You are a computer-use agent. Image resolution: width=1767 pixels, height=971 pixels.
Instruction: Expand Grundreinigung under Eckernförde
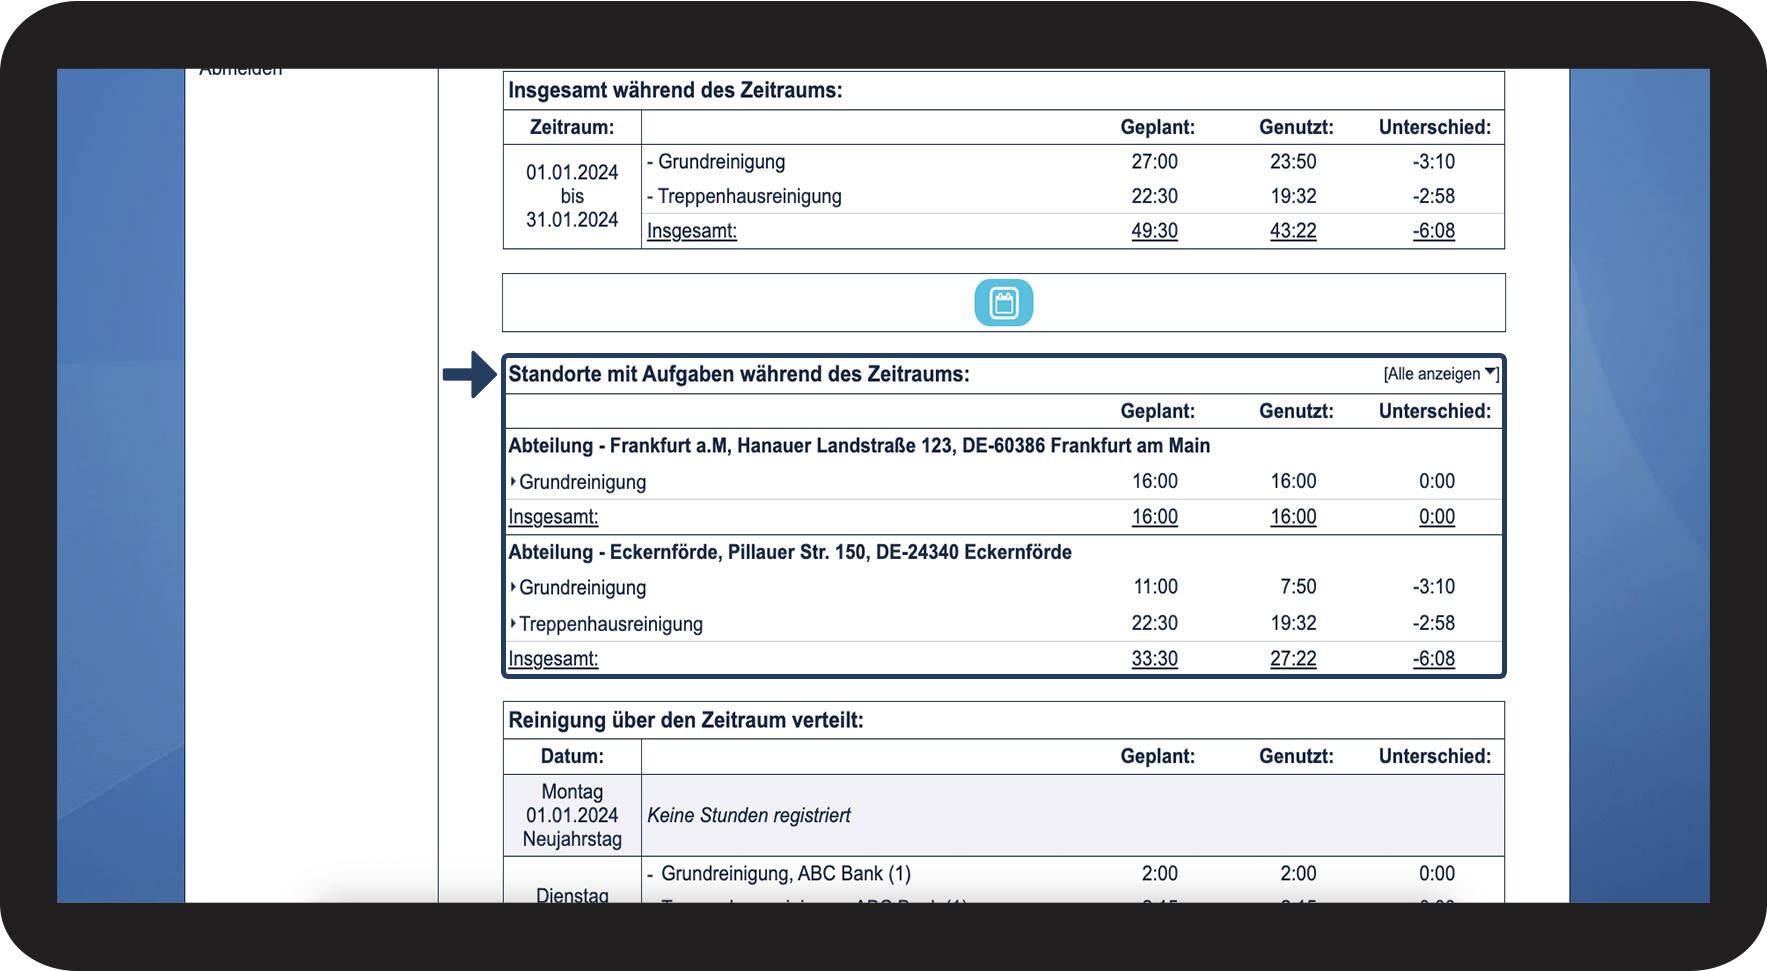pos(578,588)
